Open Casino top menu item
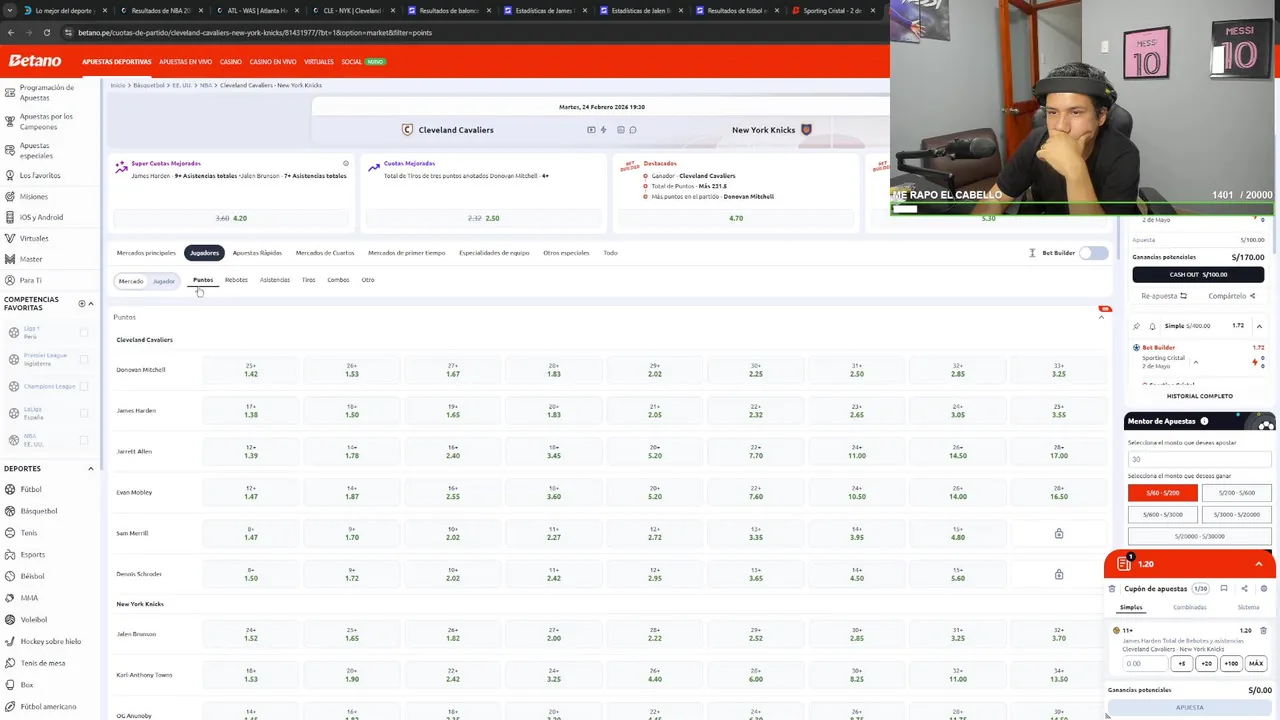The image size is (1280, 720). (x=231, y=62)
